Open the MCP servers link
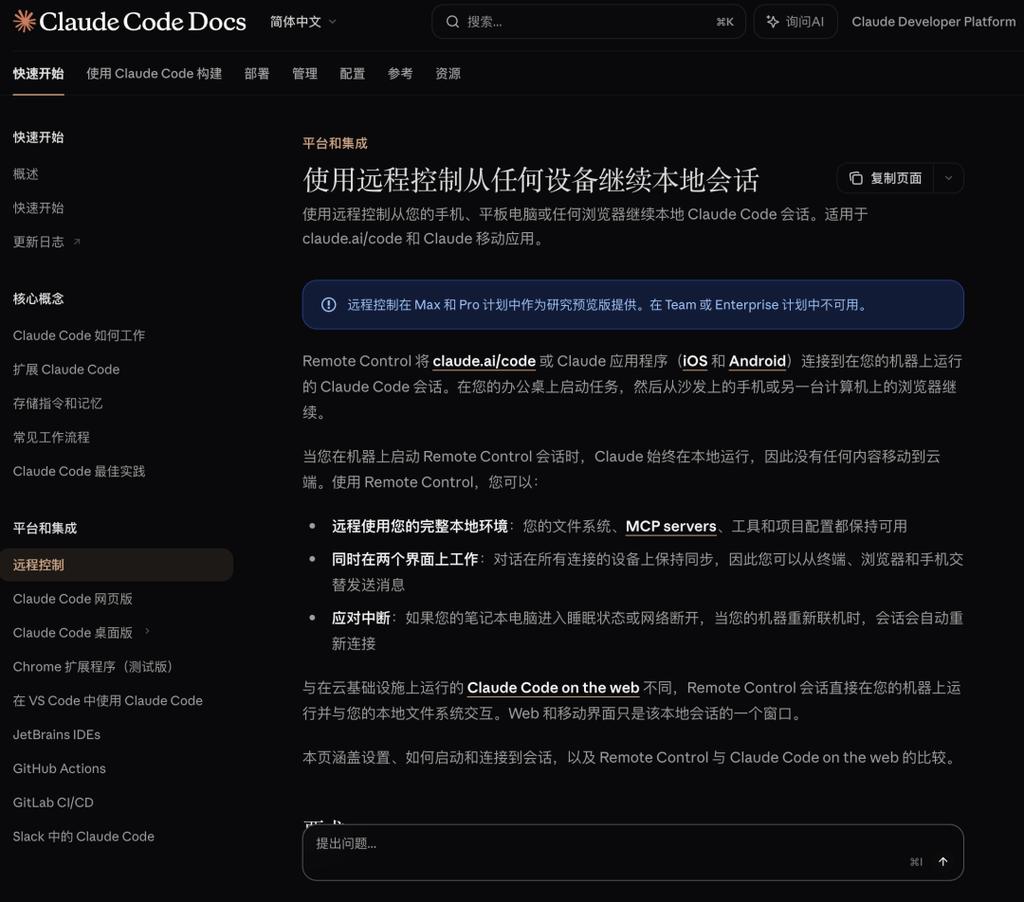The width and height of the screenshot is (1024, 902). (670, 525)
